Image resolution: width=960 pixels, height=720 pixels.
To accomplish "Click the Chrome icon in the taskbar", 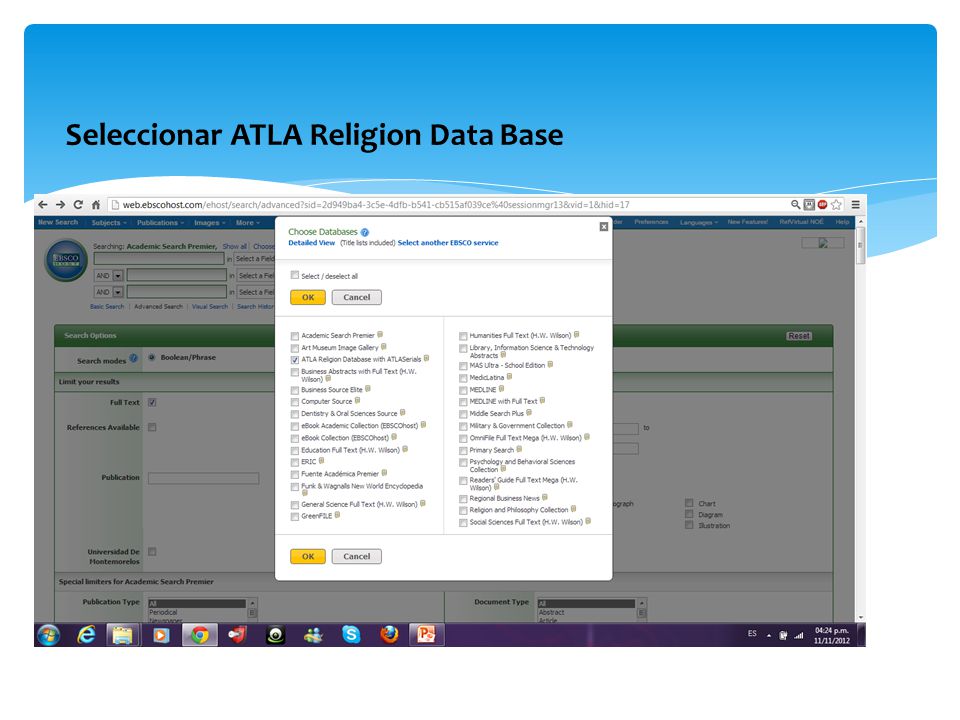I will click(200, 635).
